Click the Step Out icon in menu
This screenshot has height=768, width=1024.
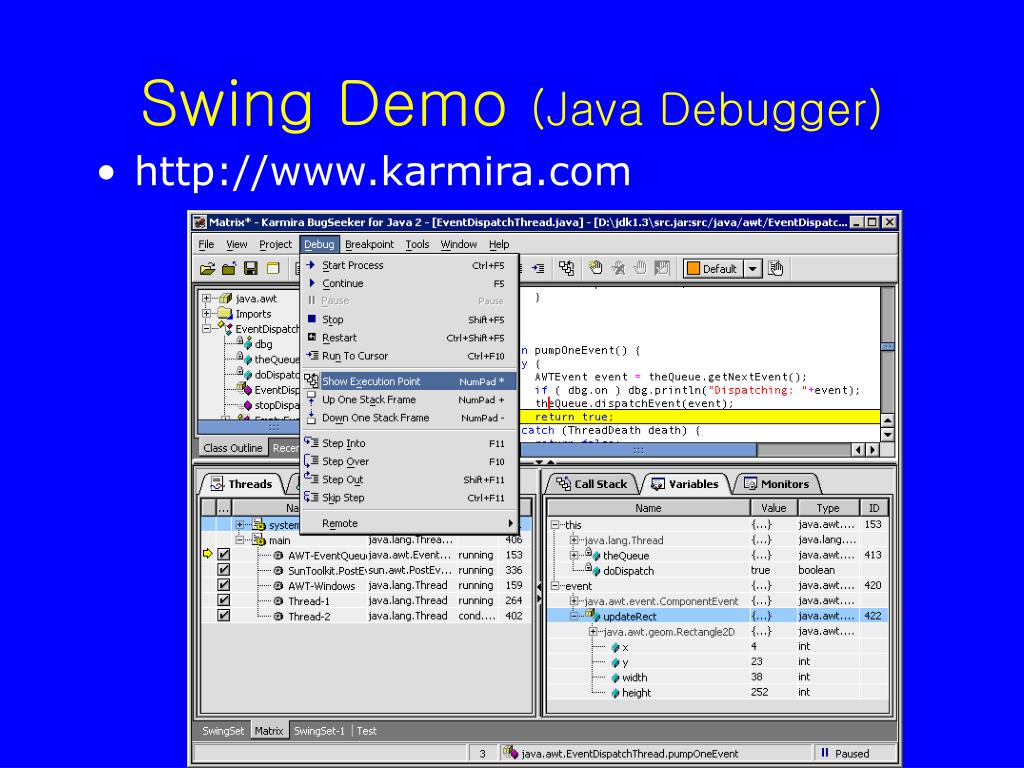312,479
